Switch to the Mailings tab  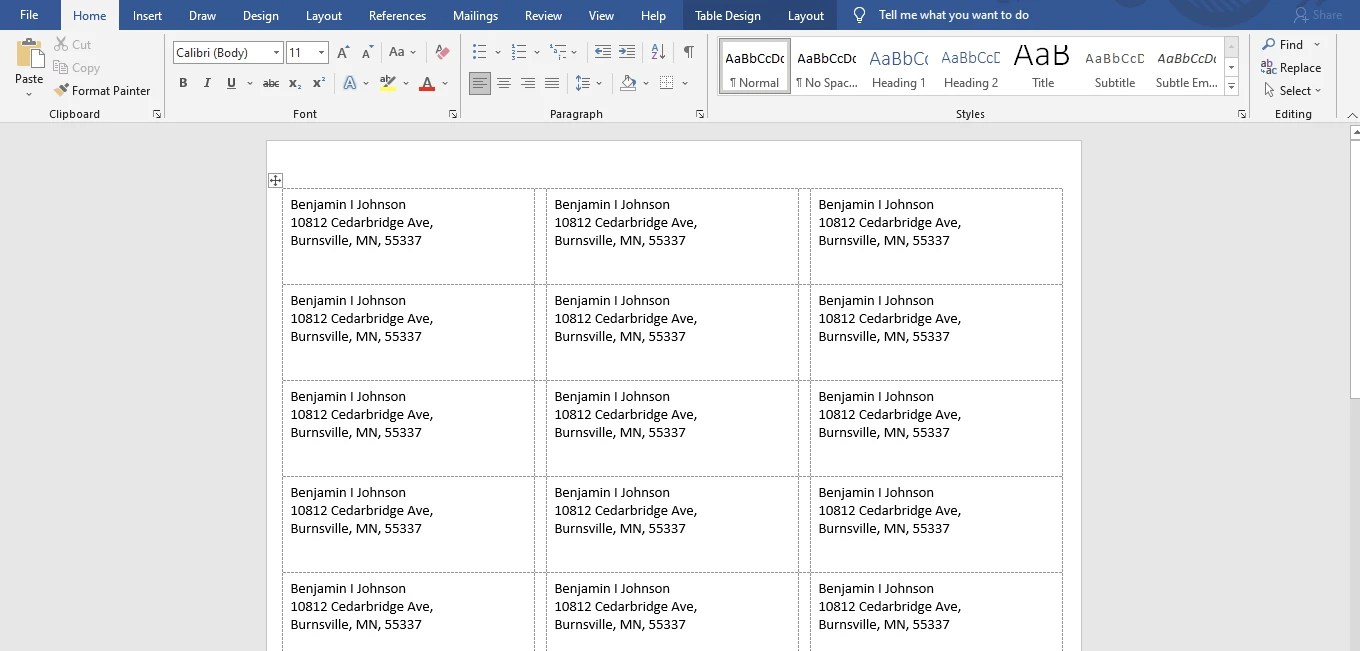(x=475, y=15)
